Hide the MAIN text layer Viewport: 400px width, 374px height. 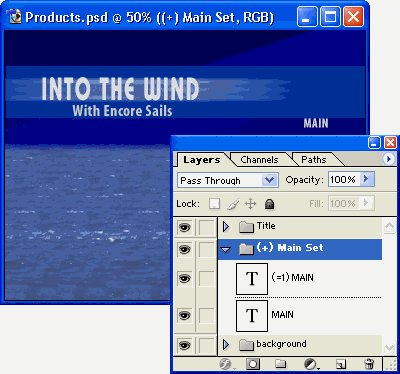click(x=185, y=315)
